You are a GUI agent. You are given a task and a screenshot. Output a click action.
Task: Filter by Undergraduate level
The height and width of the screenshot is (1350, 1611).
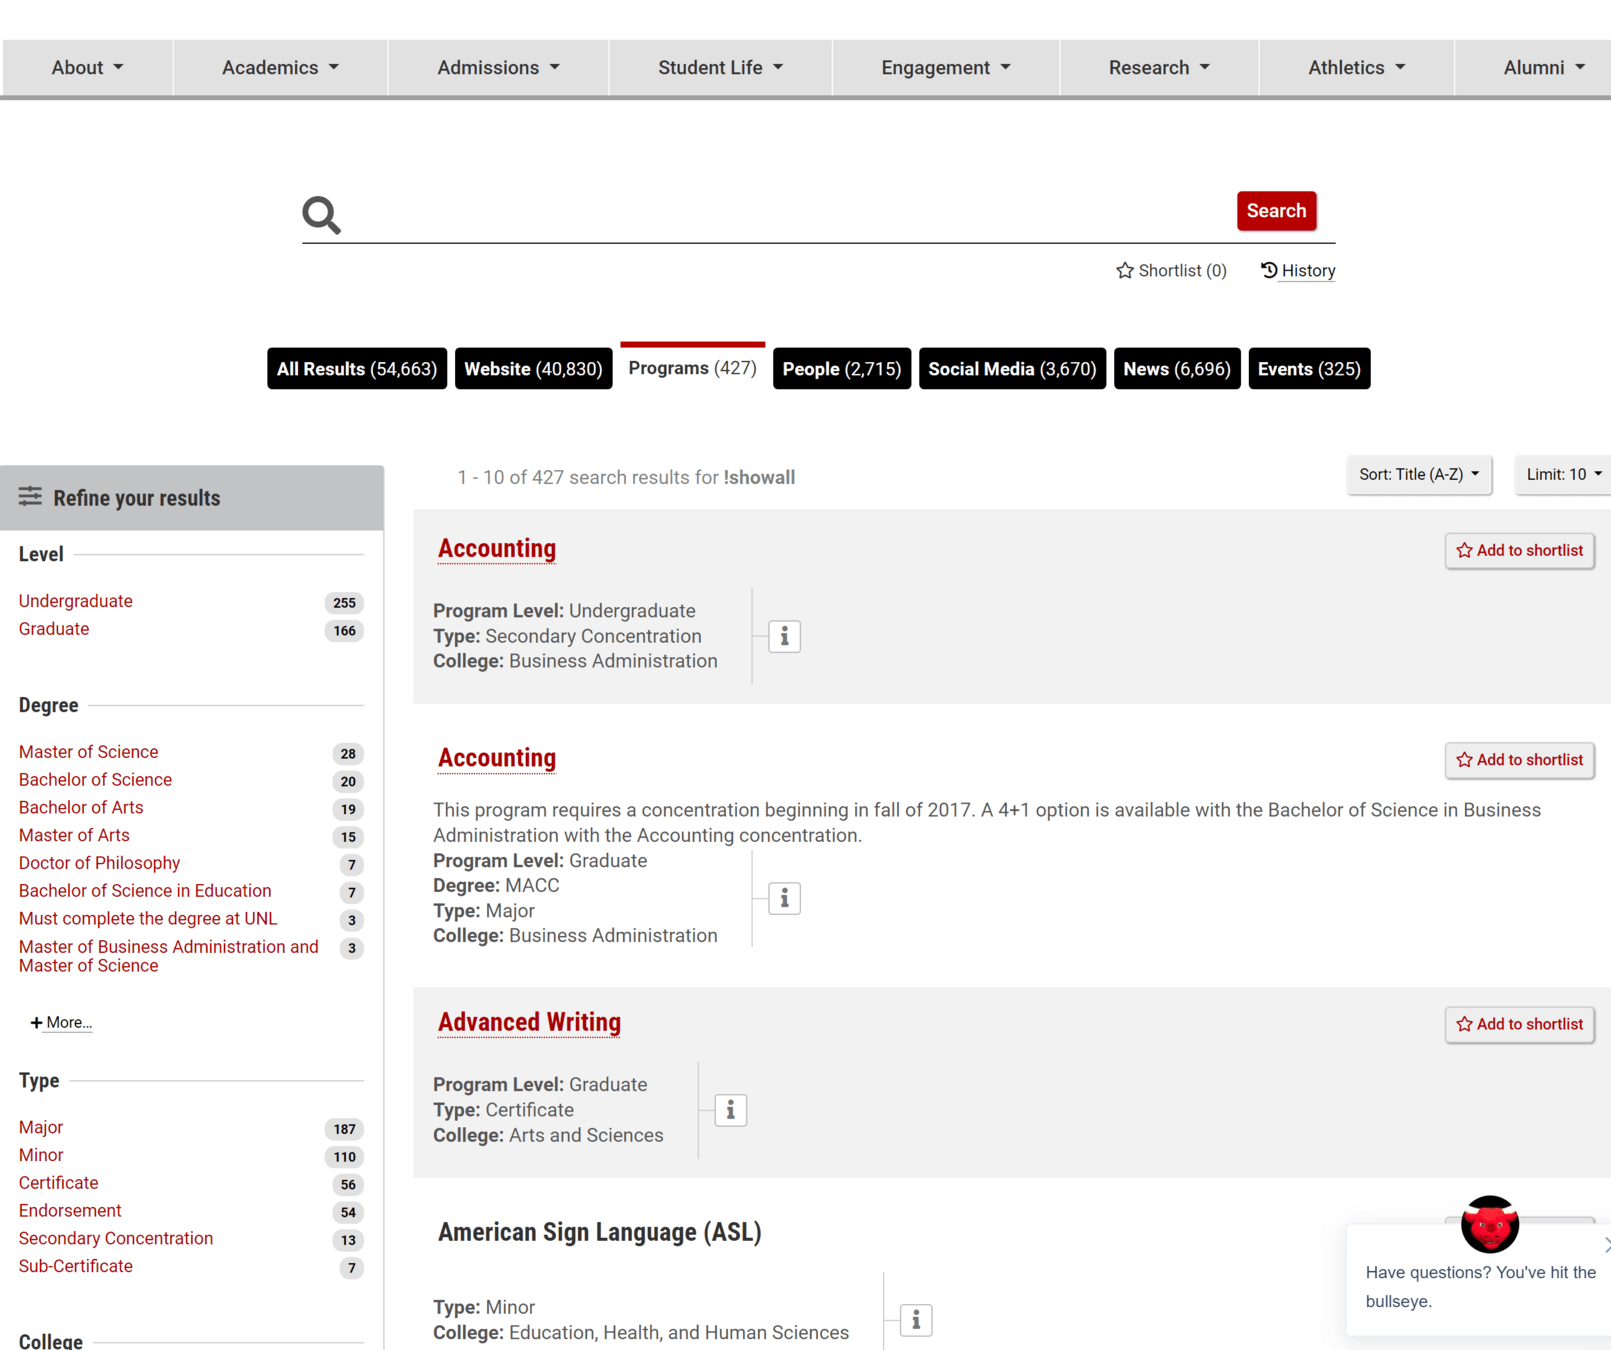pos(76,601)
